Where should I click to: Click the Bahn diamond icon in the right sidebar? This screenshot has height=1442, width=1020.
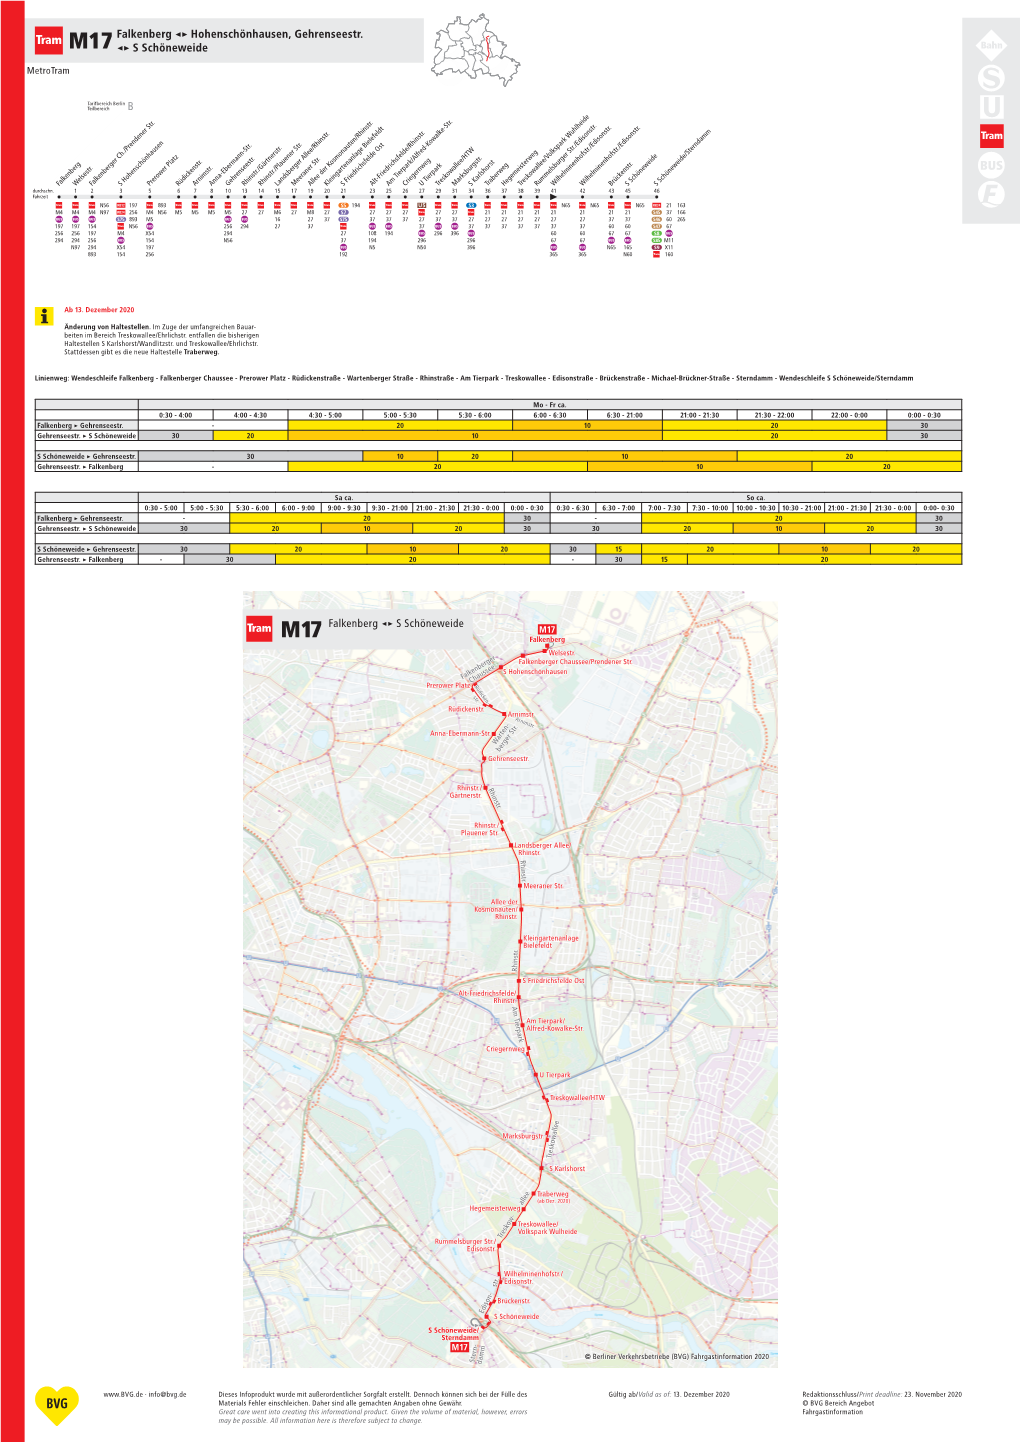click(991, 45)
